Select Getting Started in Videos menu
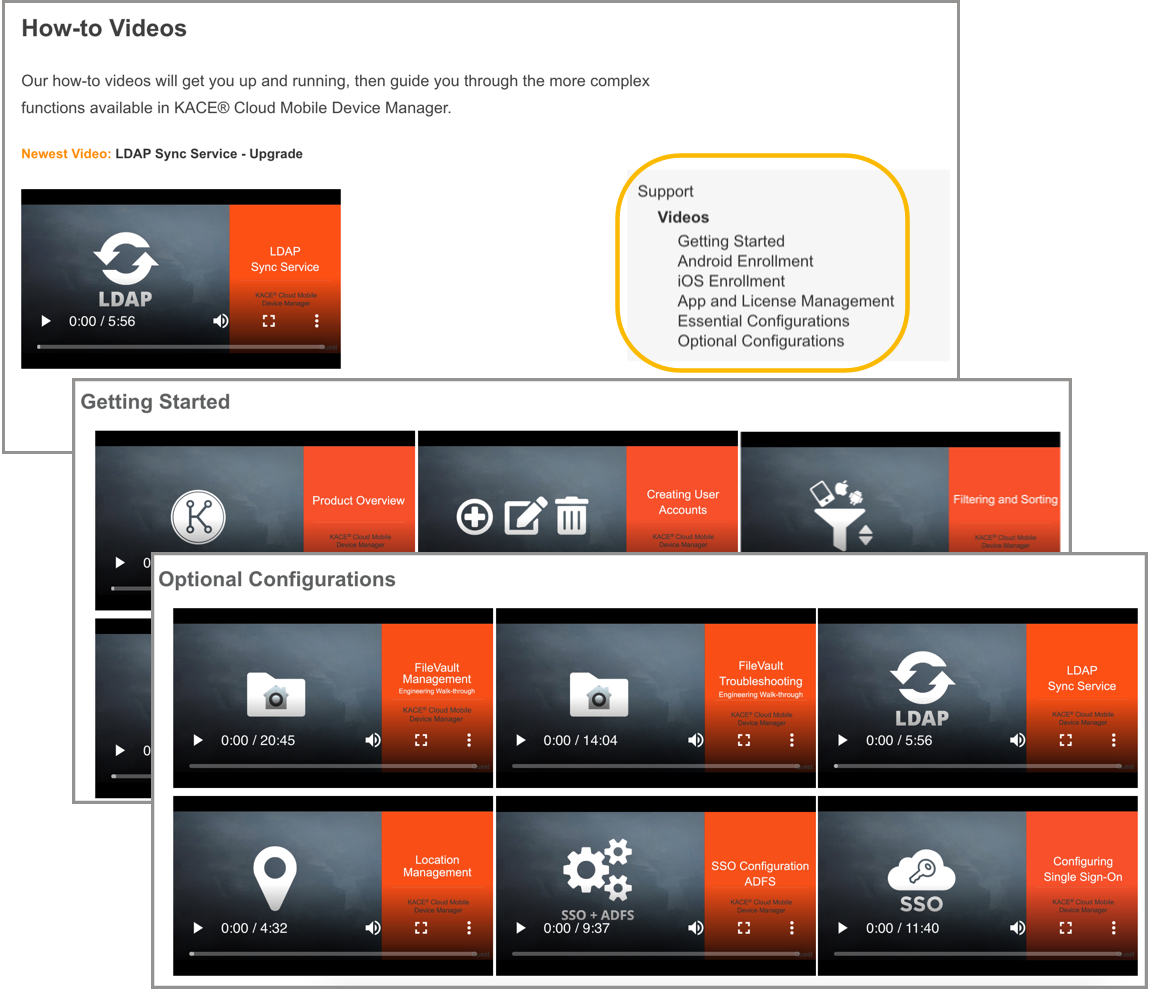The image size is (1149, 991). tap(730, 241)
